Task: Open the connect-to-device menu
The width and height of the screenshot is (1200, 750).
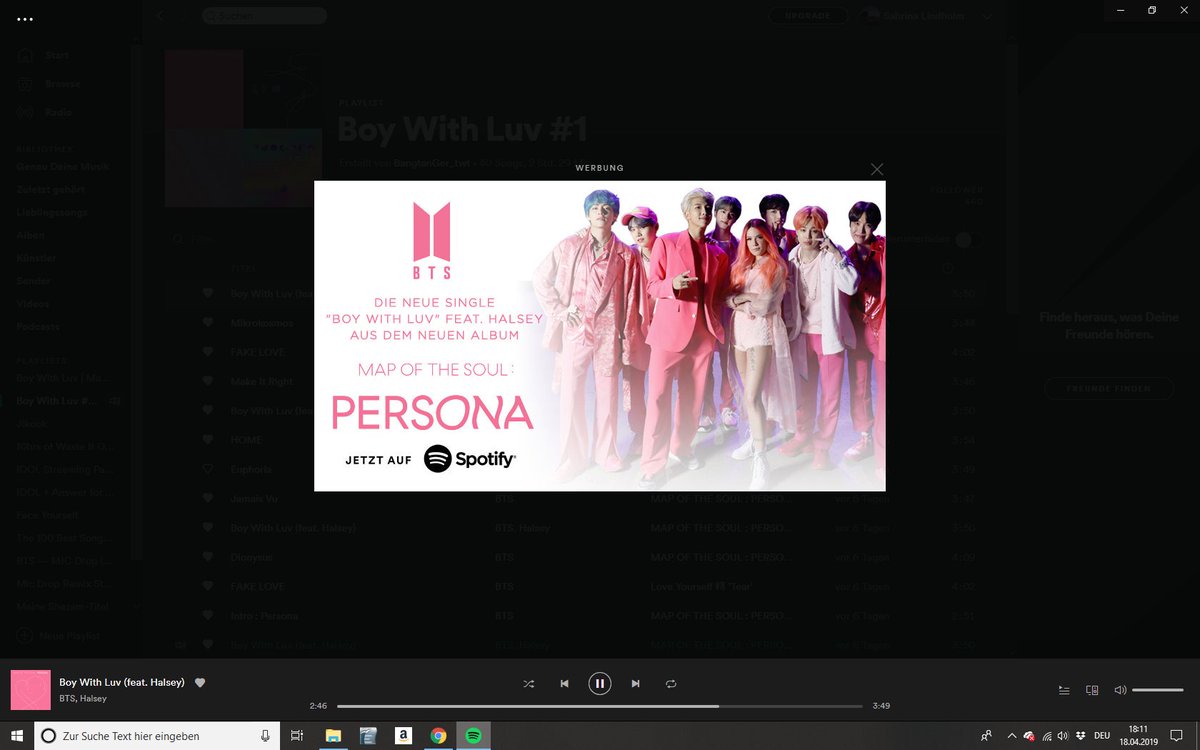Action: (x=1093, y=690)
